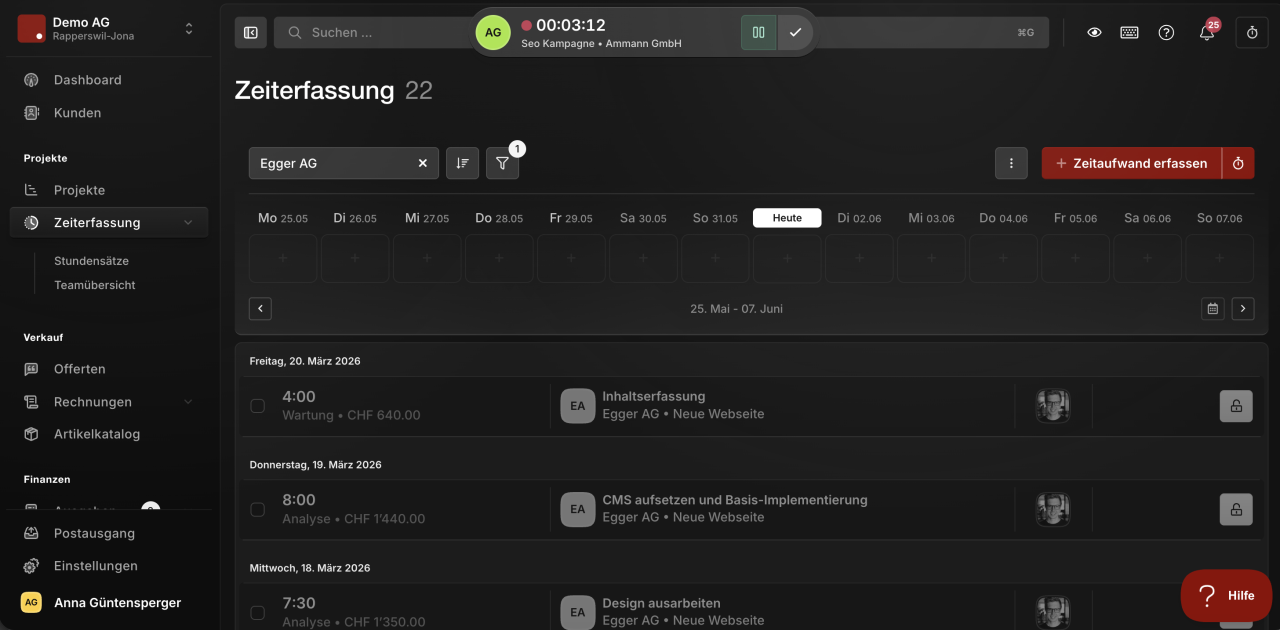Open the calendar date picker icon

click(x=1213, y=309)
